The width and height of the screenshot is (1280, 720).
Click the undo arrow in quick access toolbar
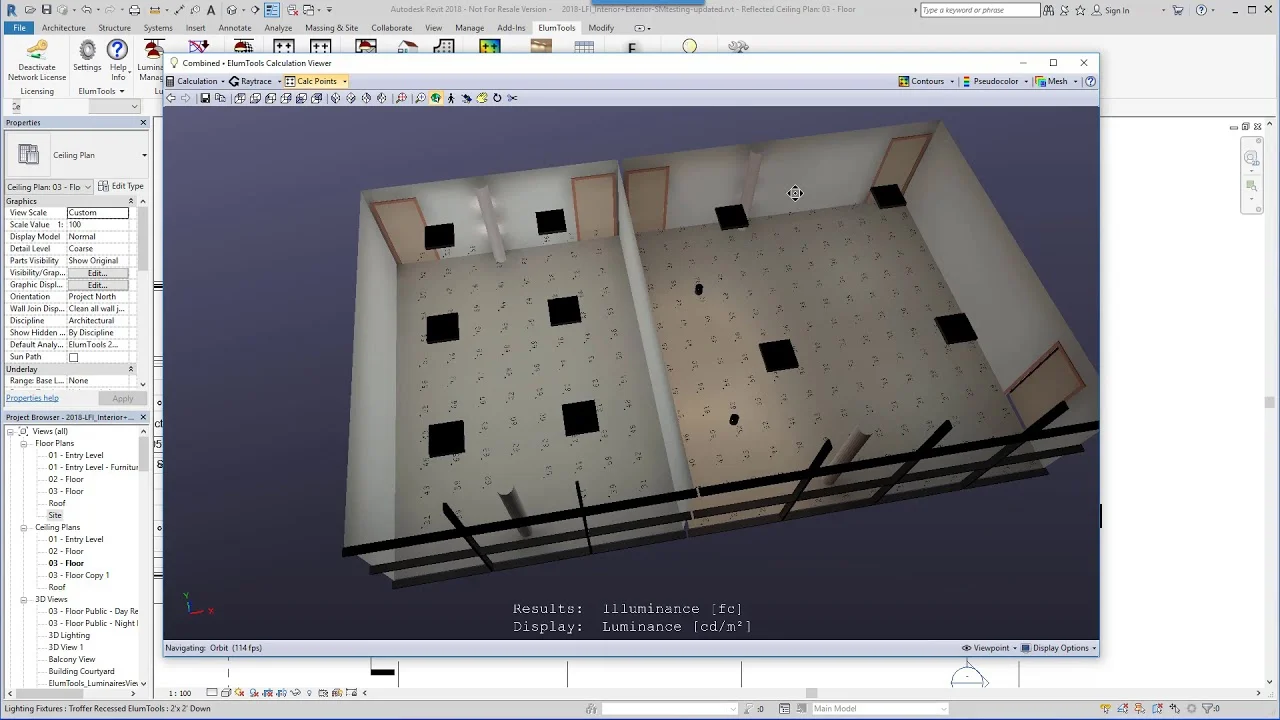click(86, 10)
